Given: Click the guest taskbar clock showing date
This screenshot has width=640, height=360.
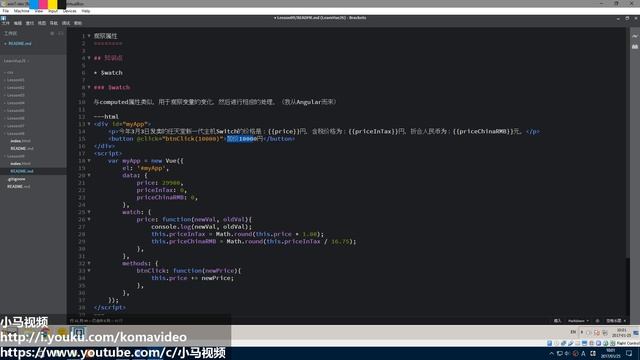Looking at the screenshot, I should point(621,332).
